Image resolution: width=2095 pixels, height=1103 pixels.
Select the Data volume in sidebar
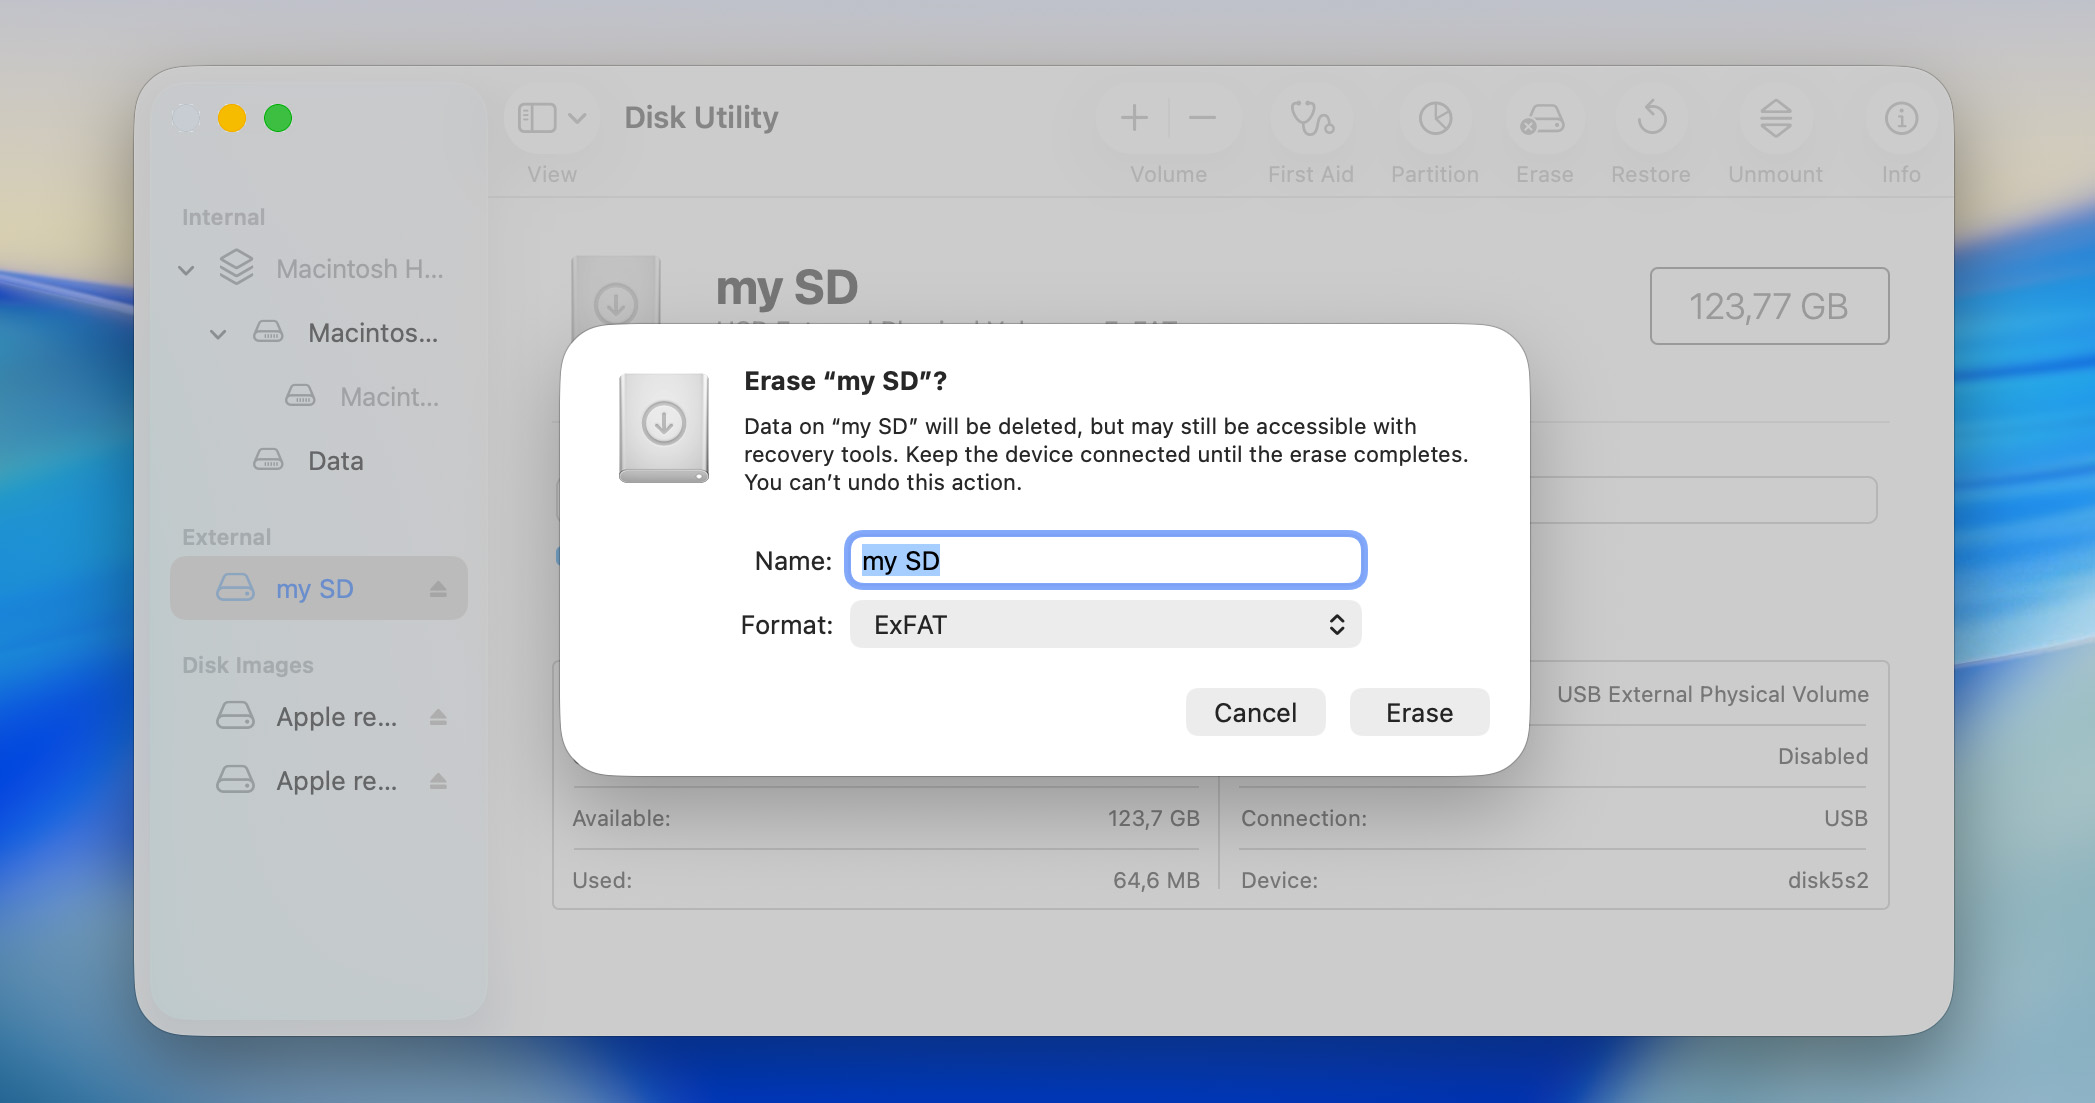(x=335, y=461)
